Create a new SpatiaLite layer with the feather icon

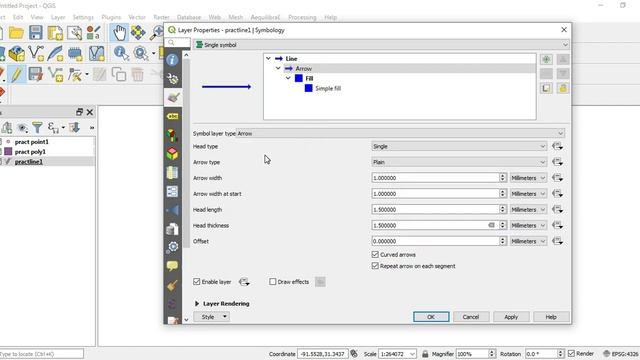coord(55,53)
